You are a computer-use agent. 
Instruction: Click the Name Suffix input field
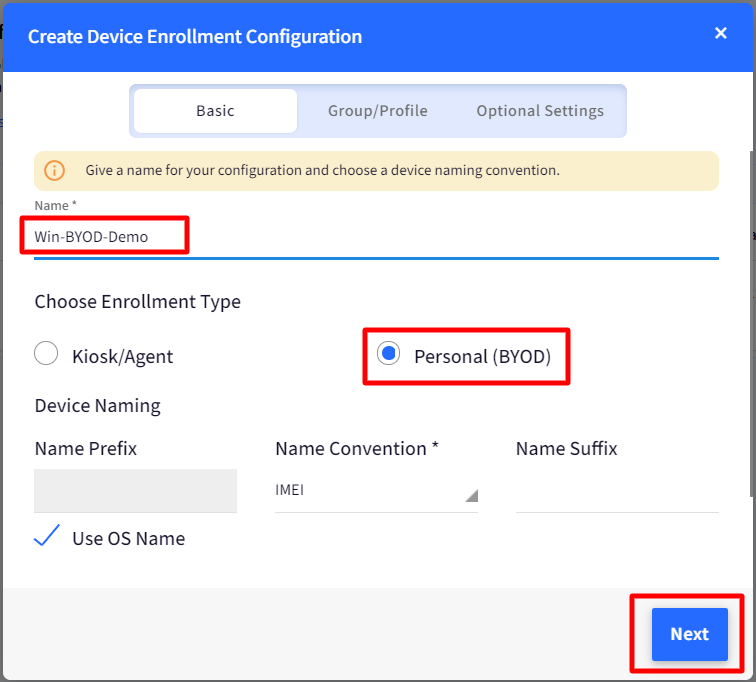(x=617, y=491)
